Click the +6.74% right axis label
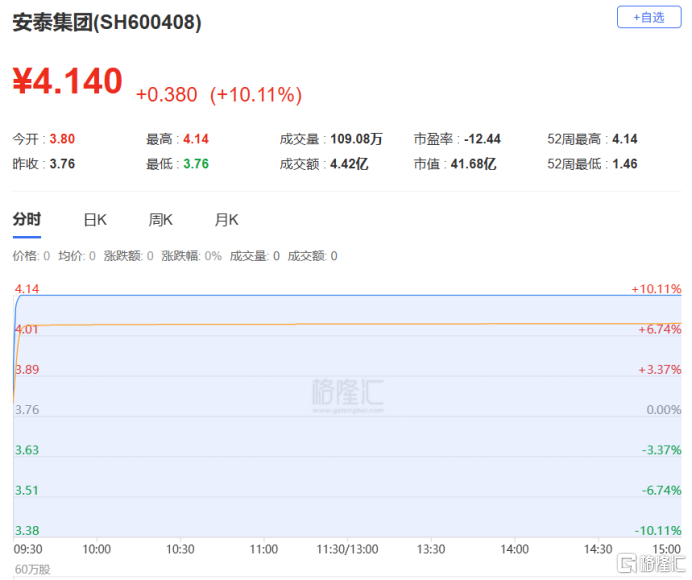 pos(660,329)
